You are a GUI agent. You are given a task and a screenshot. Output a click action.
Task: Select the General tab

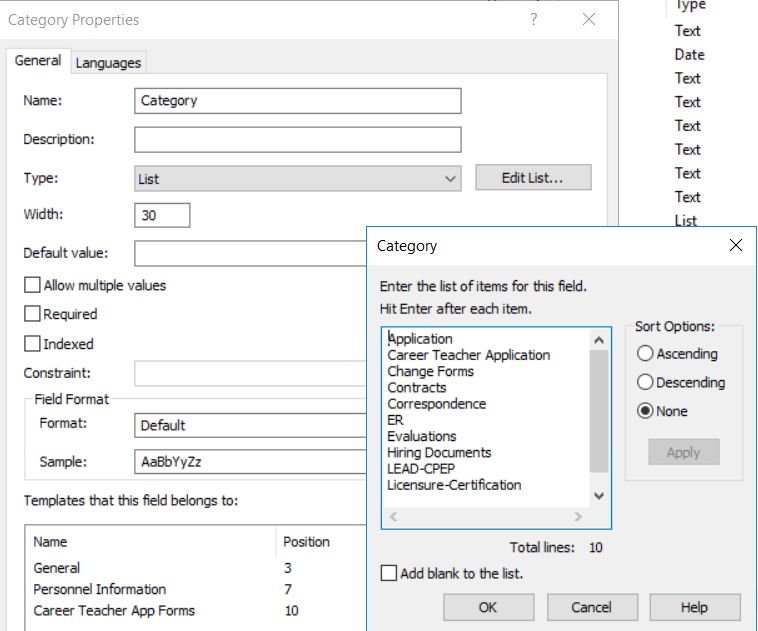click(38, 61)
